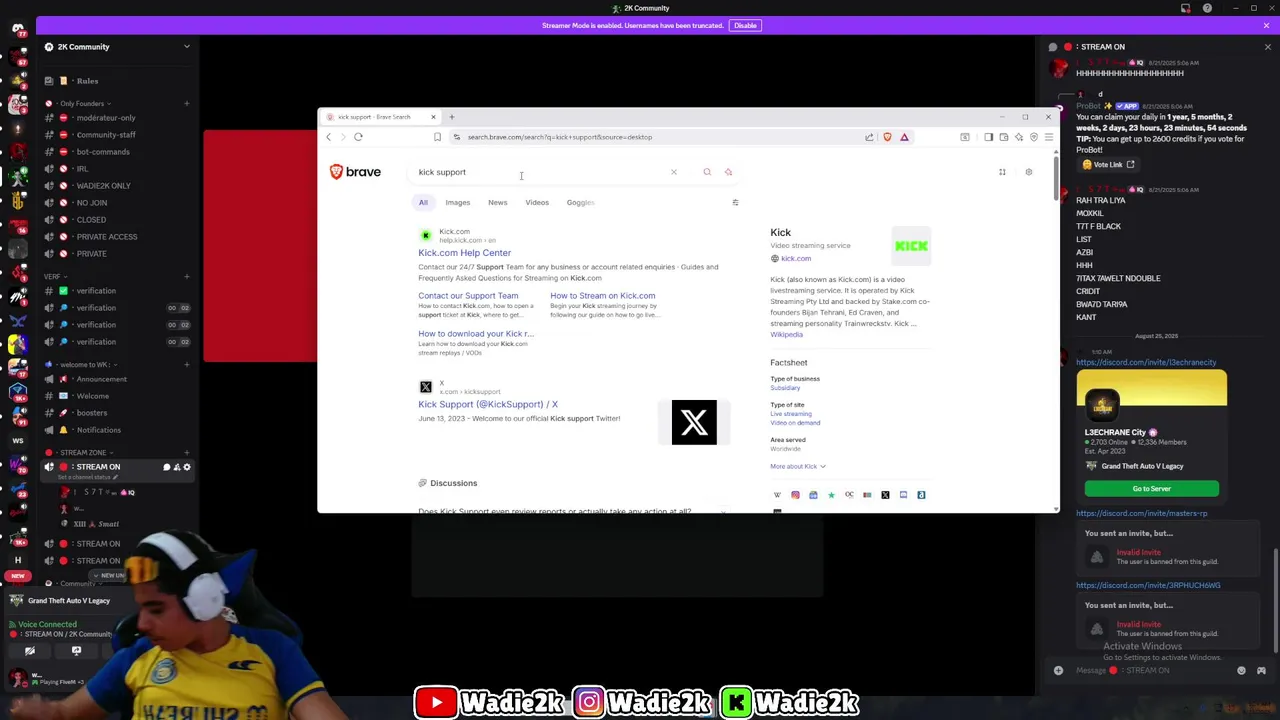Open new browser tab with plus
1280x720 pixels.
tap(451, 117)
